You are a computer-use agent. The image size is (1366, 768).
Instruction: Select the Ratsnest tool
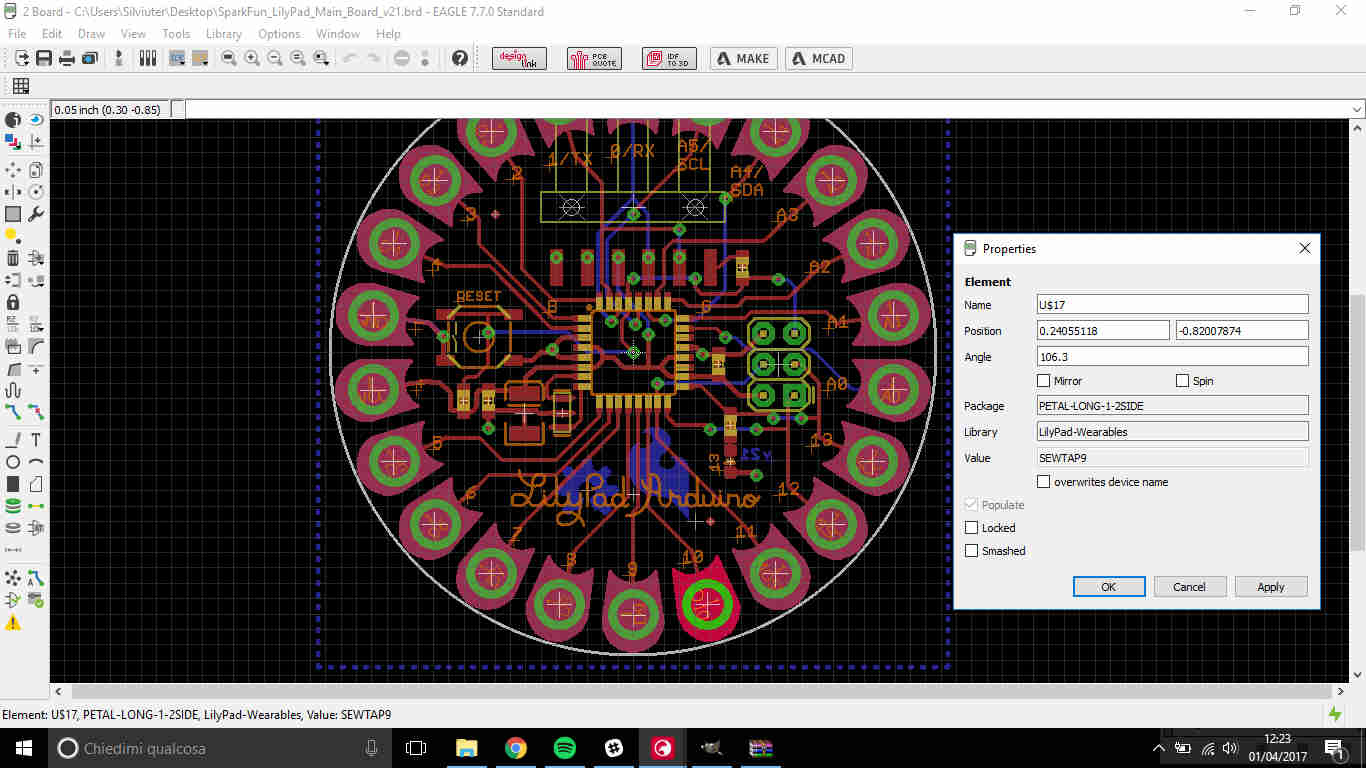(x=13, y=578)
